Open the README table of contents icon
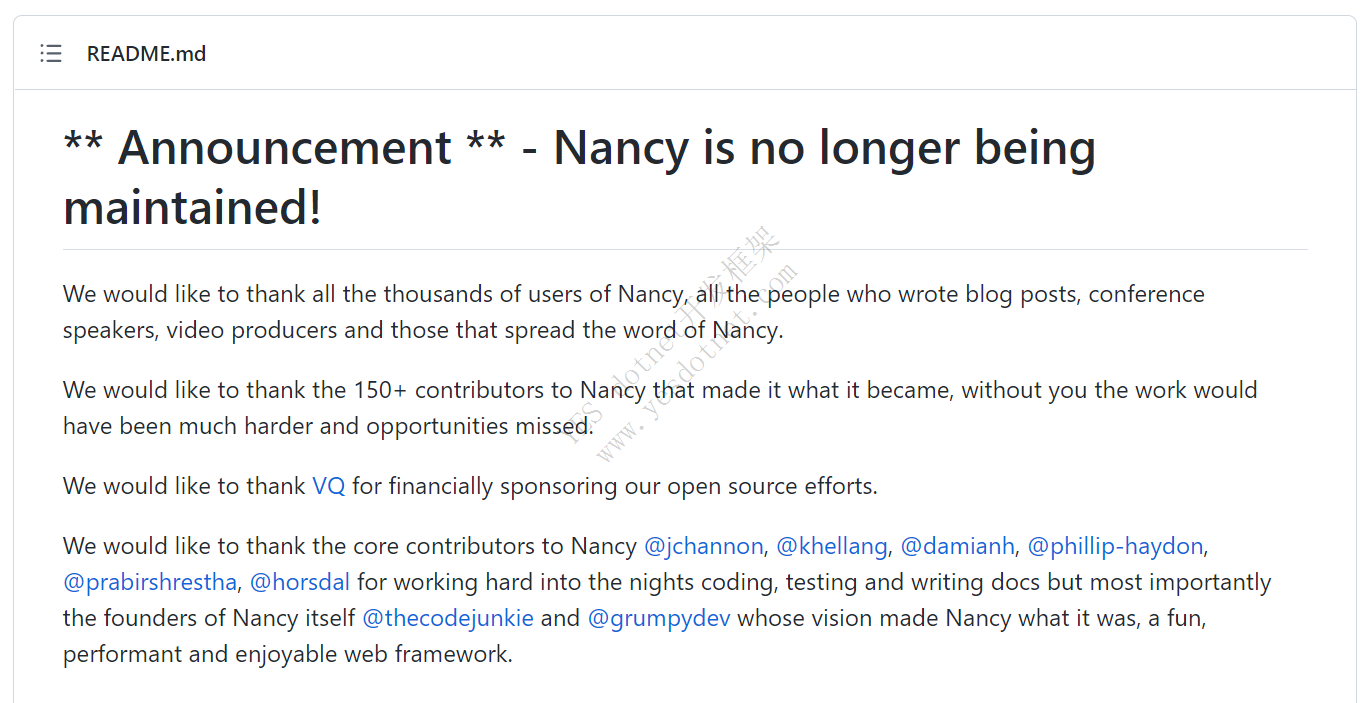Viewport: 1368px width, 703px height. click(51, 54)
